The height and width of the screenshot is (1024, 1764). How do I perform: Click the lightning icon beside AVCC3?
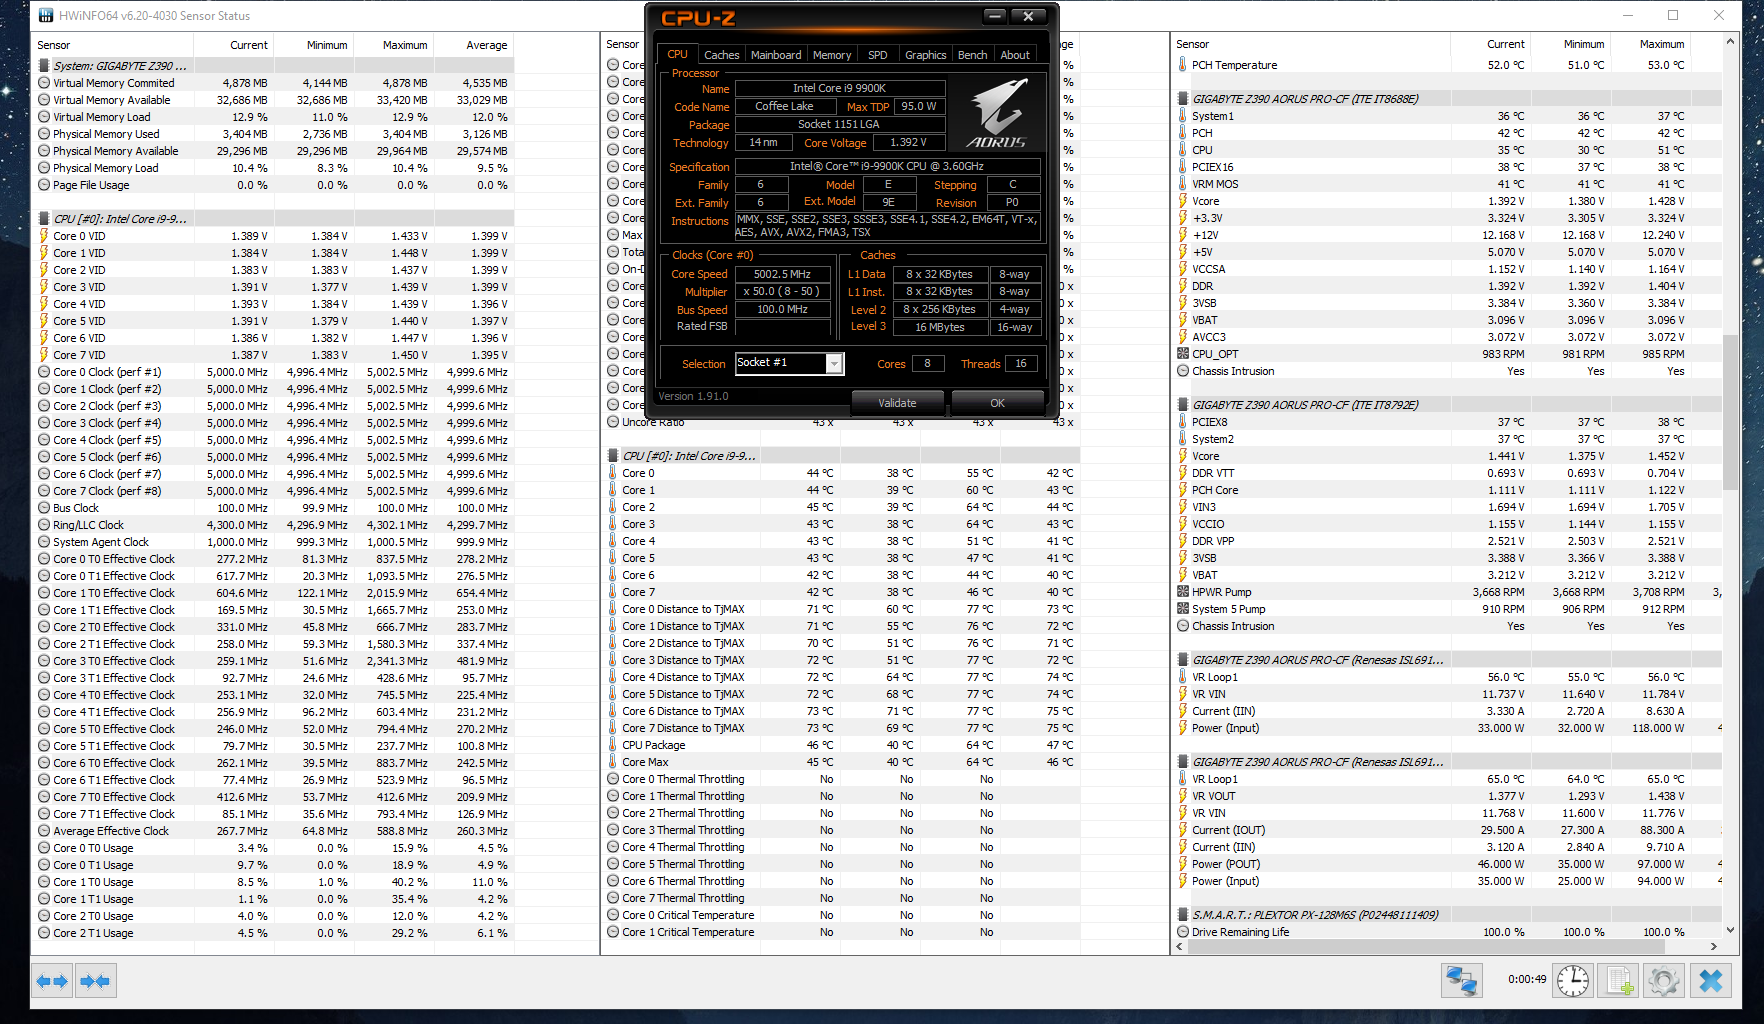click(1183, 337)
